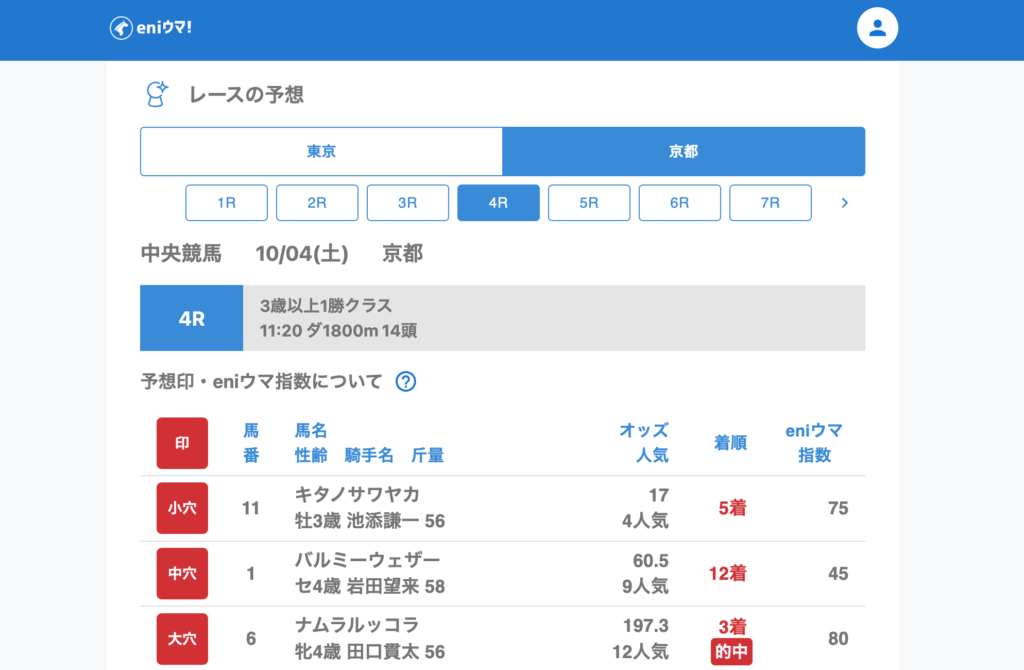Click the red 印 column header badge
Viewport: 1024px width, 670px height.
[x=182, y=443]
